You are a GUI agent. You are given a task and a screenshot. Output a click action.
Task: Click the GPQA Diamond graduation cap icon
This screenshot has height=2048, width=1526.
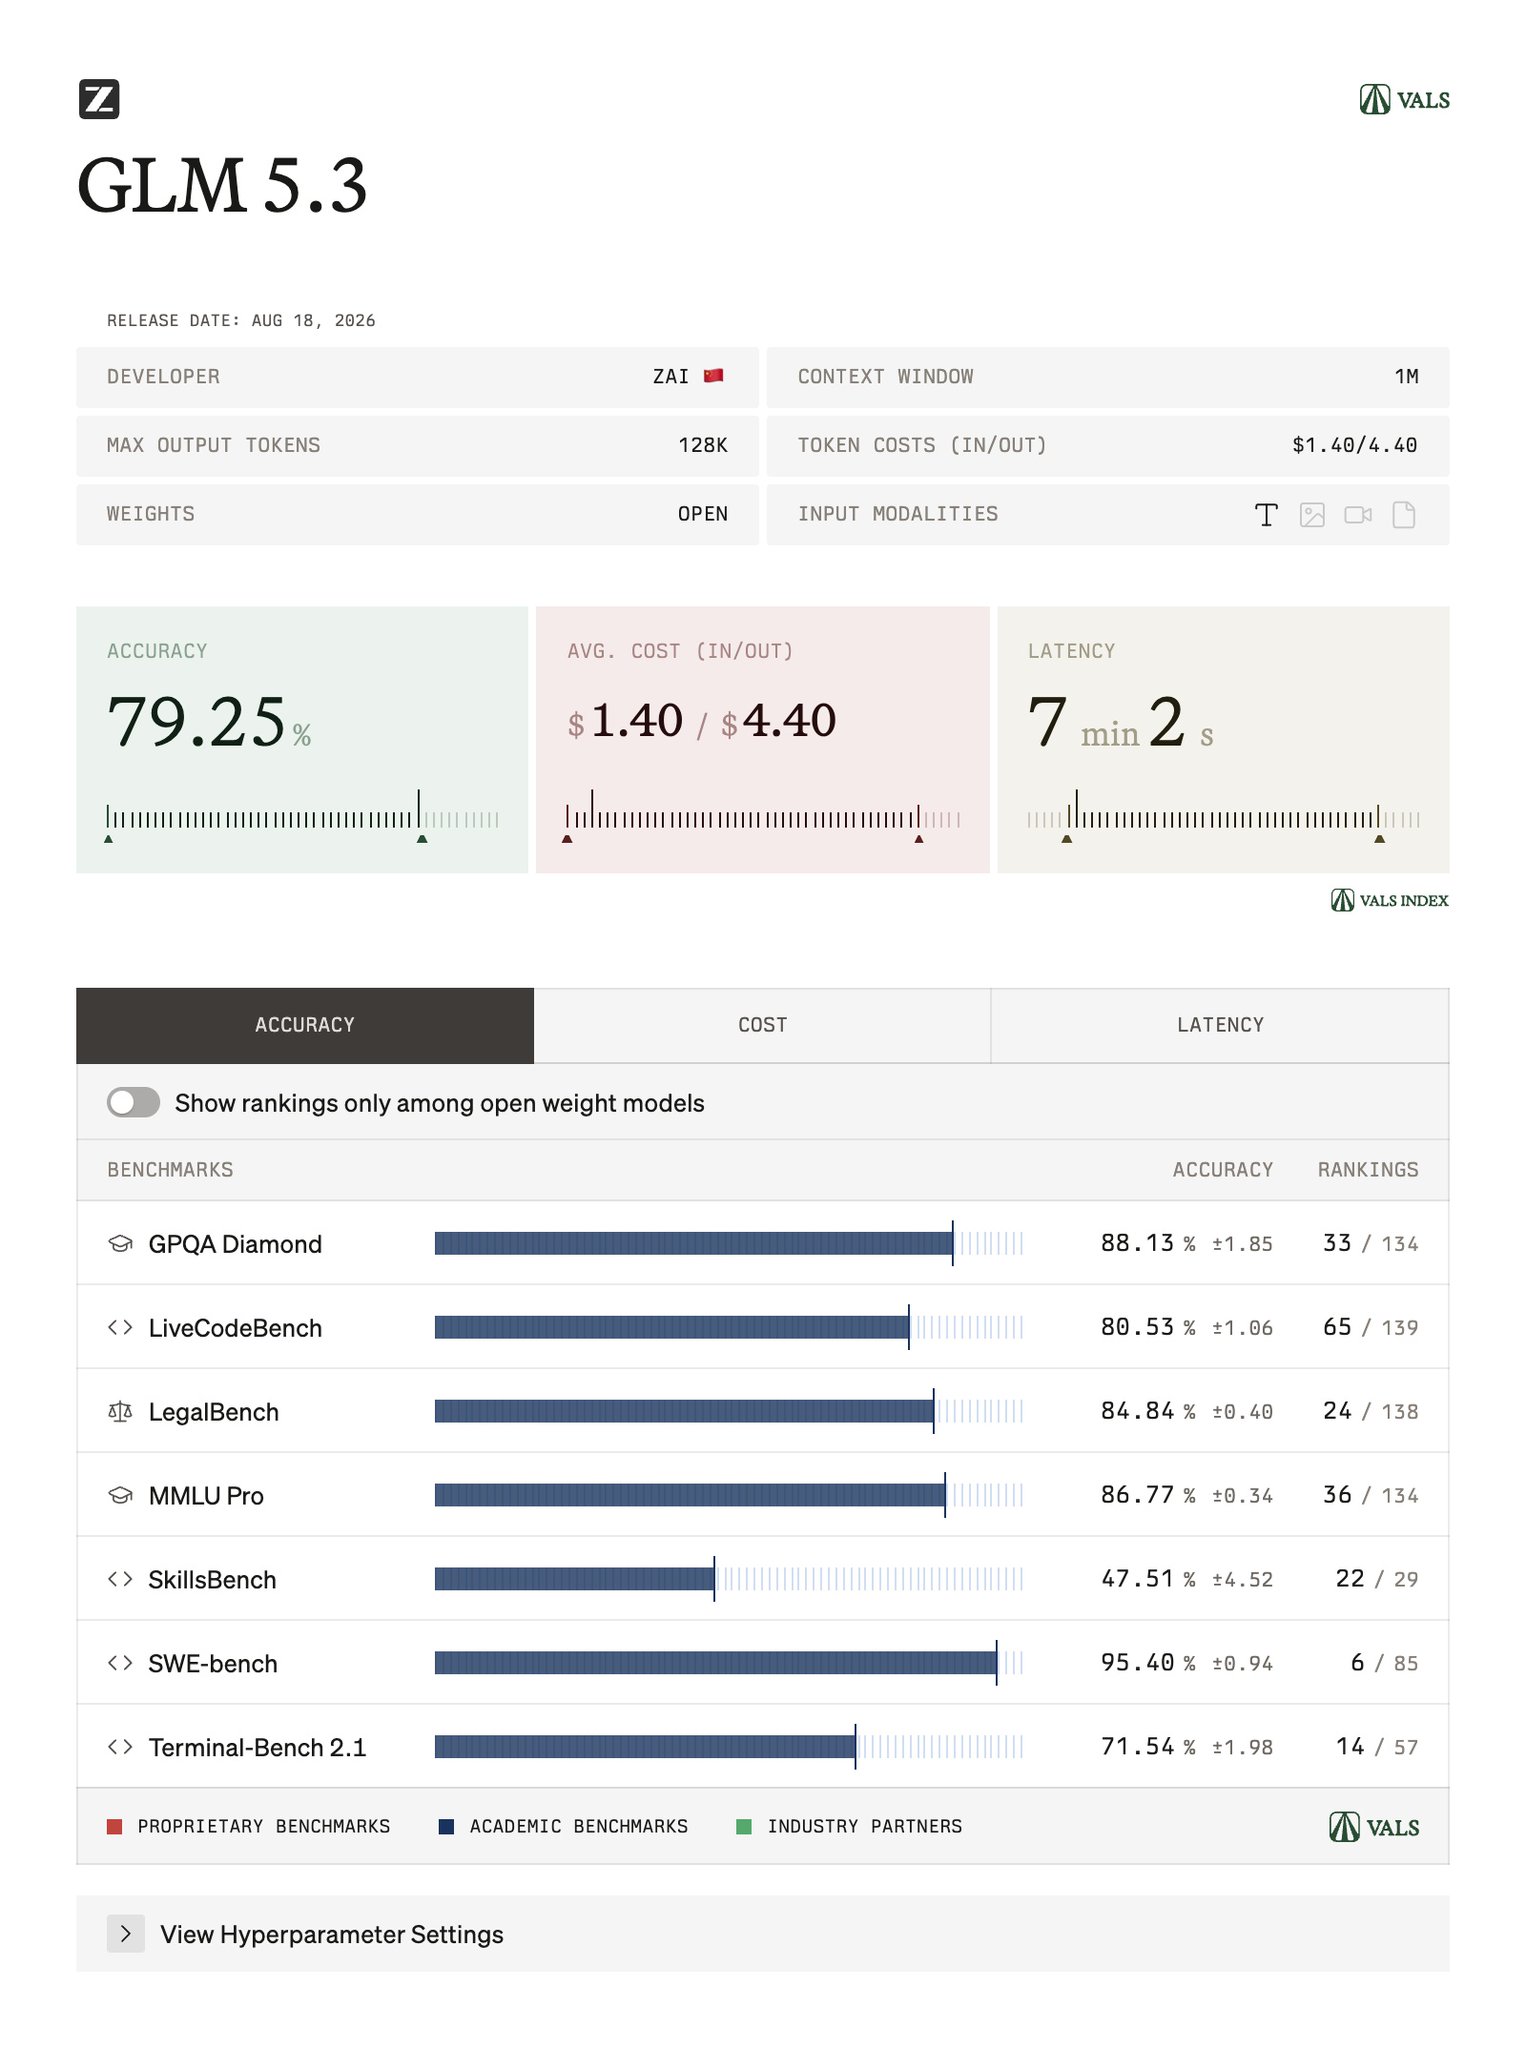(120, 1244)
